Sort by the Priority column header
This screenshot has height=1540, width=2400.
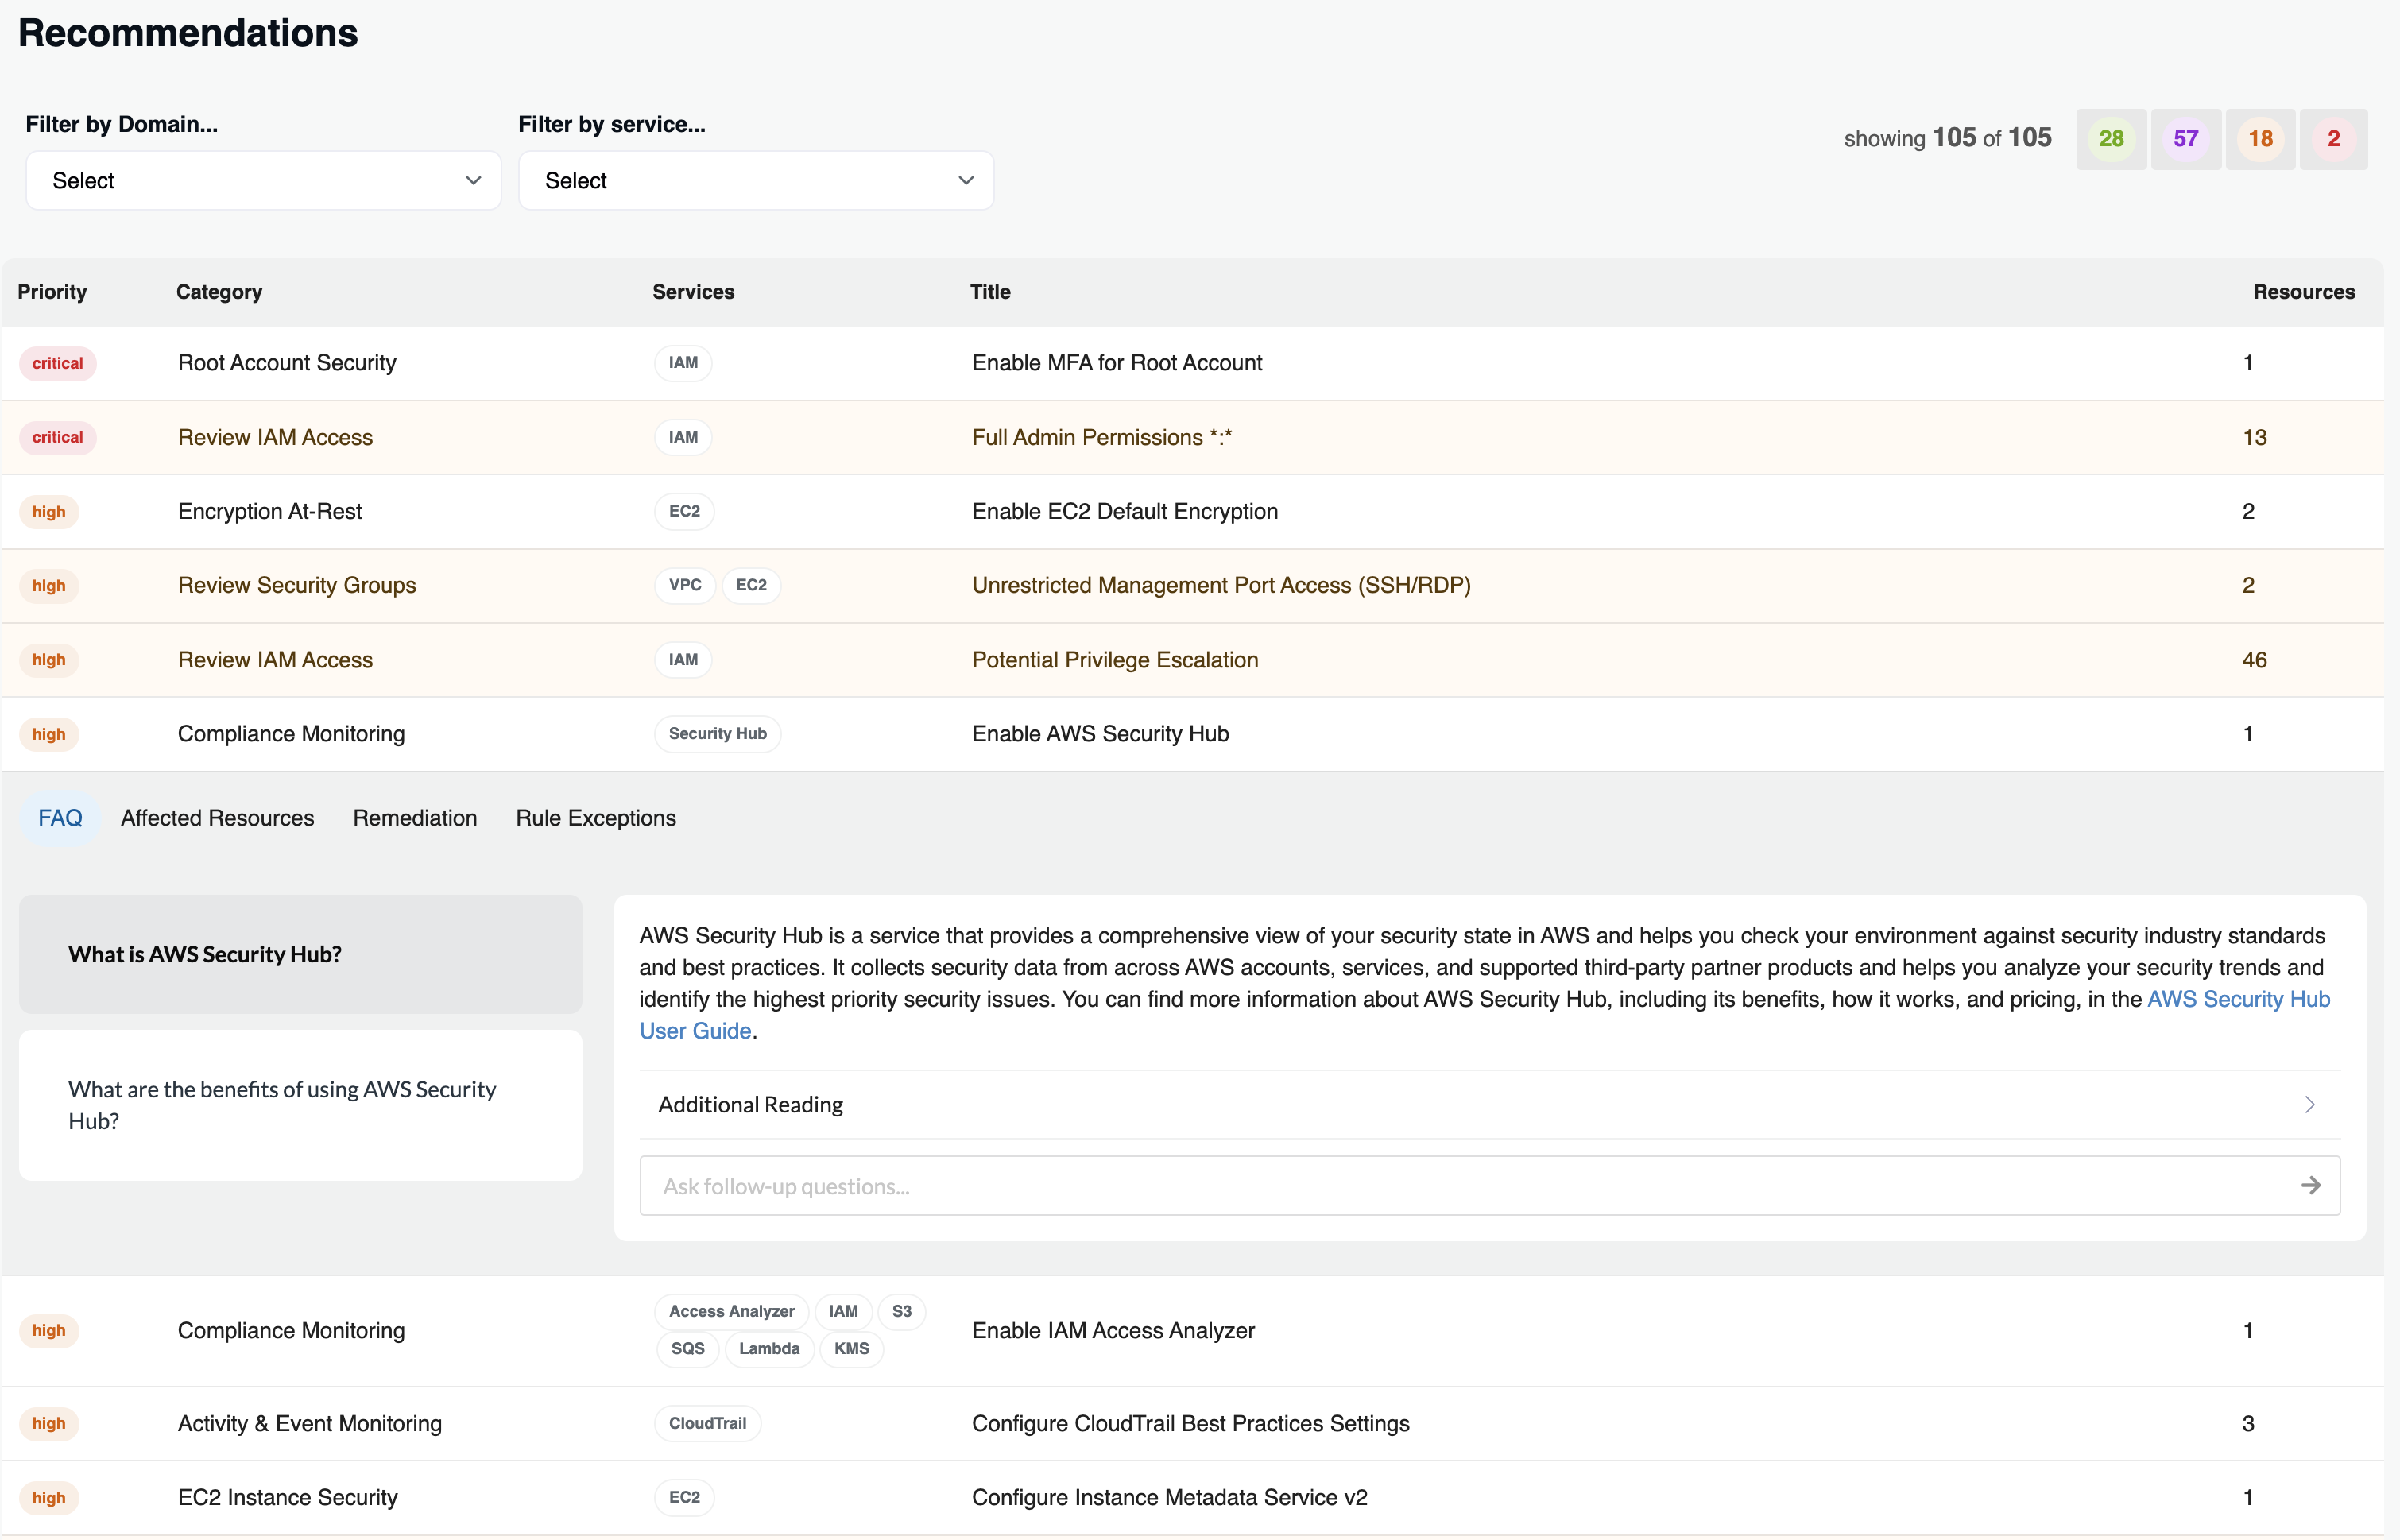pyautogui.click(x=52, y=292)
